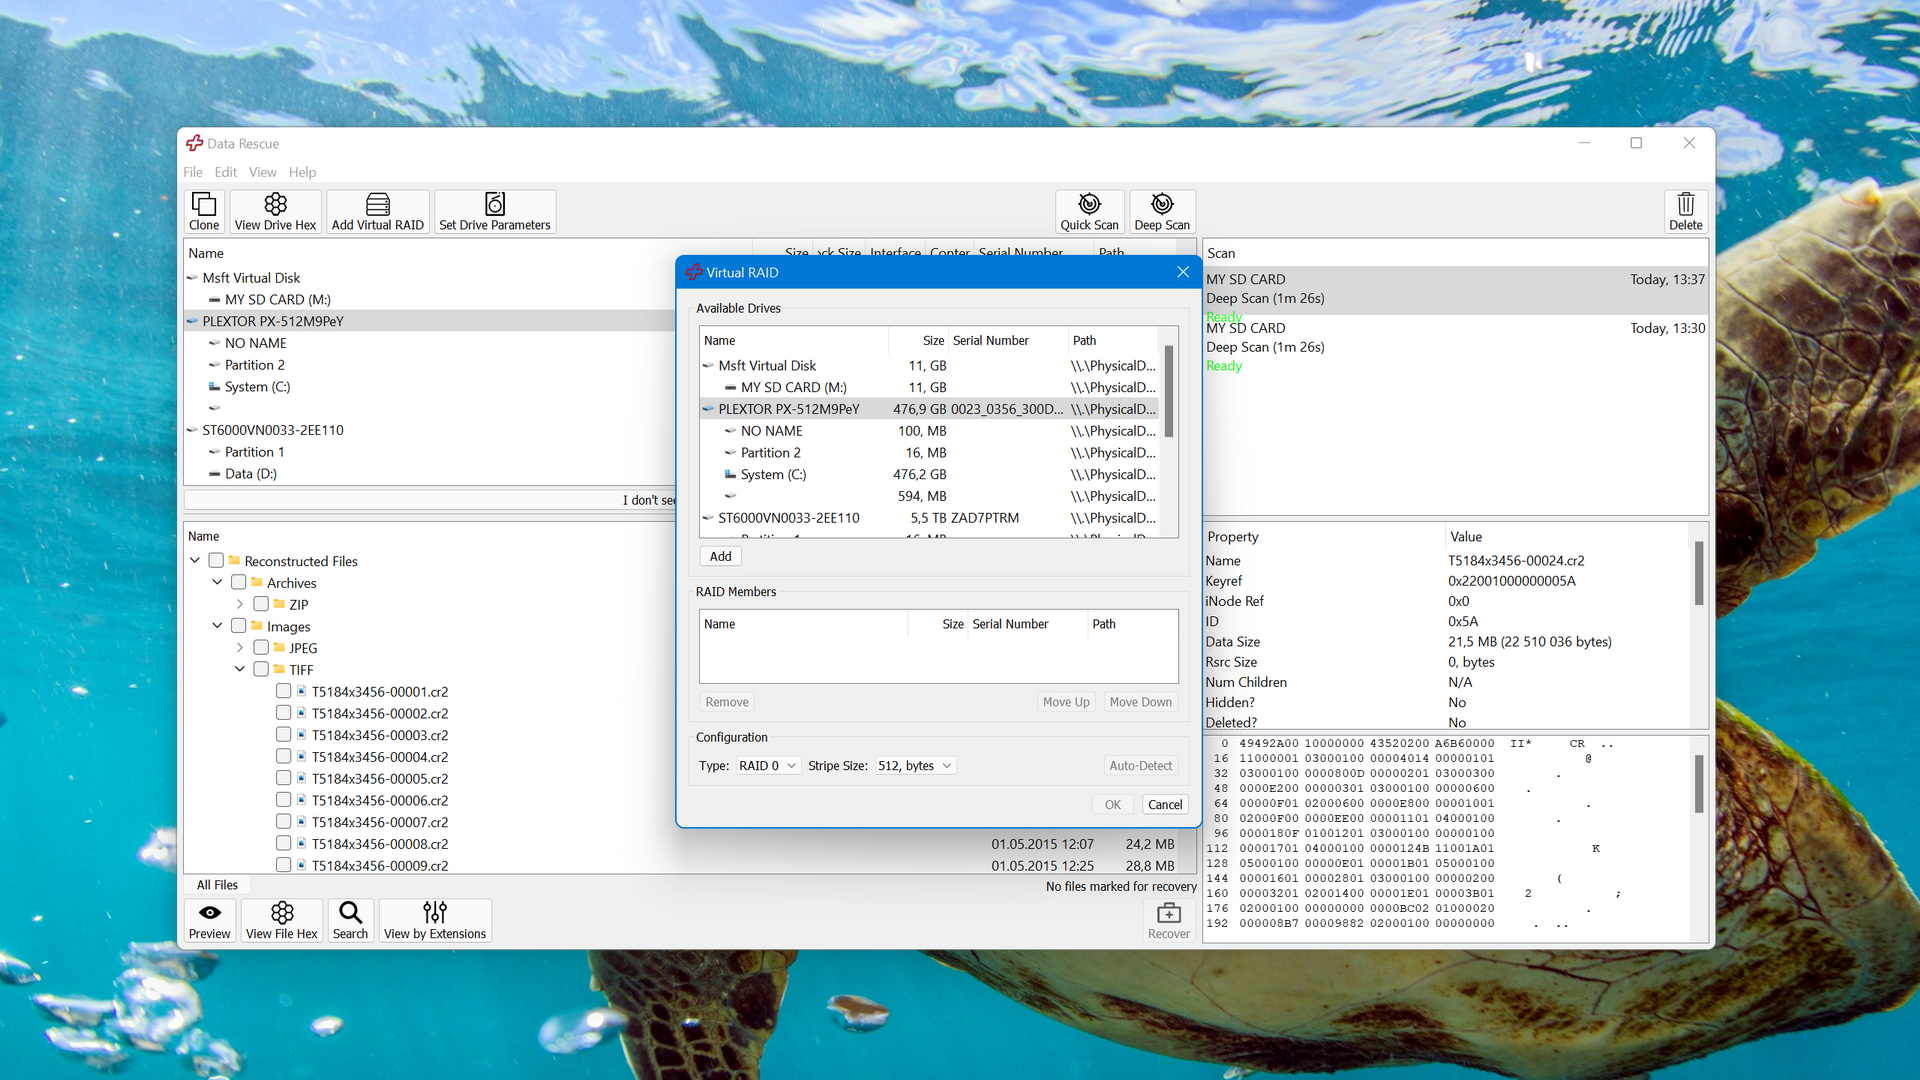The image size is (1920, 1080).
Task: Click the Data Rescue app logo in title bar
Action: (194, 143)
